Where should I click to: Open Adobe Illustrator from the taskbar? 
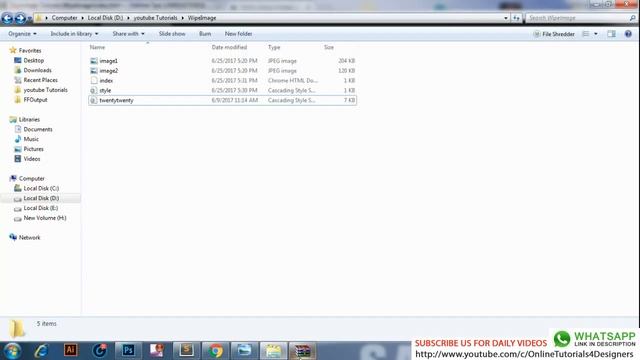click(70, 350)
